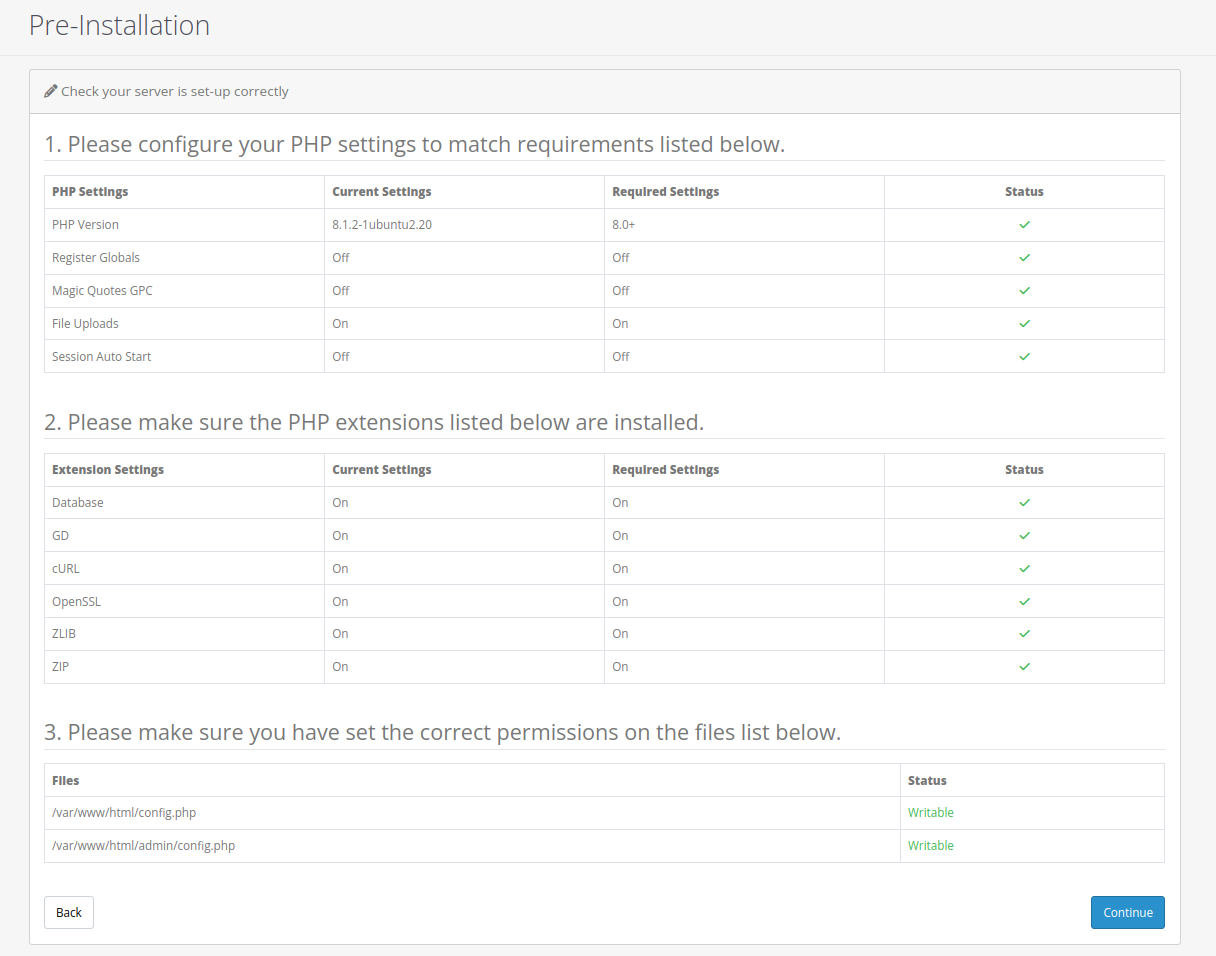
Task: Click the GD extension row label
Action: [x=60, y=536]
